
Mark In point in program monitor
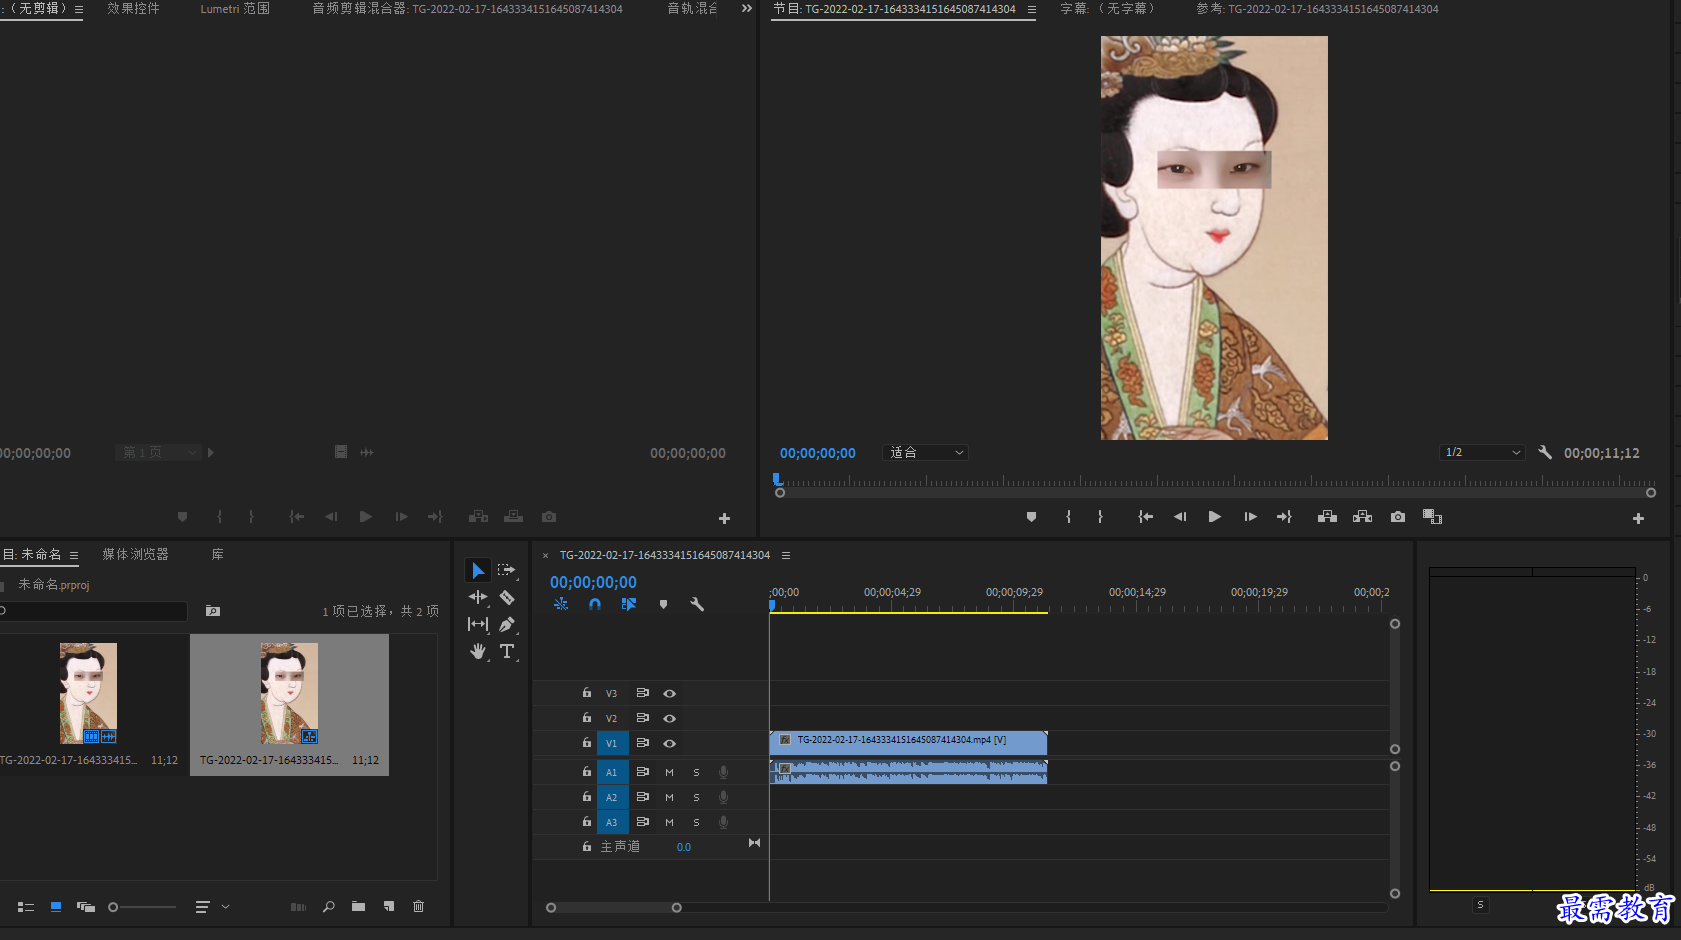pos(1068,517)
